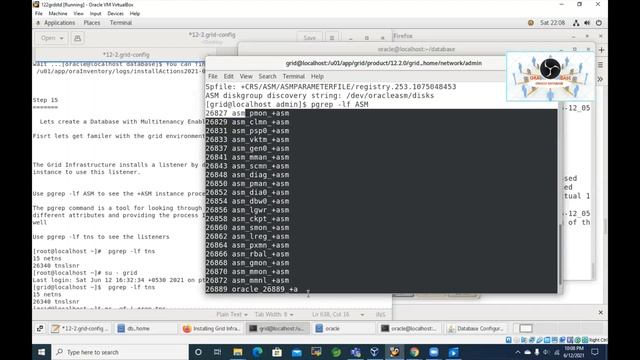The height and width of the screenshot is (360, 640).
Task: Open Zoom from the taskbar
Action: [434, 352]
